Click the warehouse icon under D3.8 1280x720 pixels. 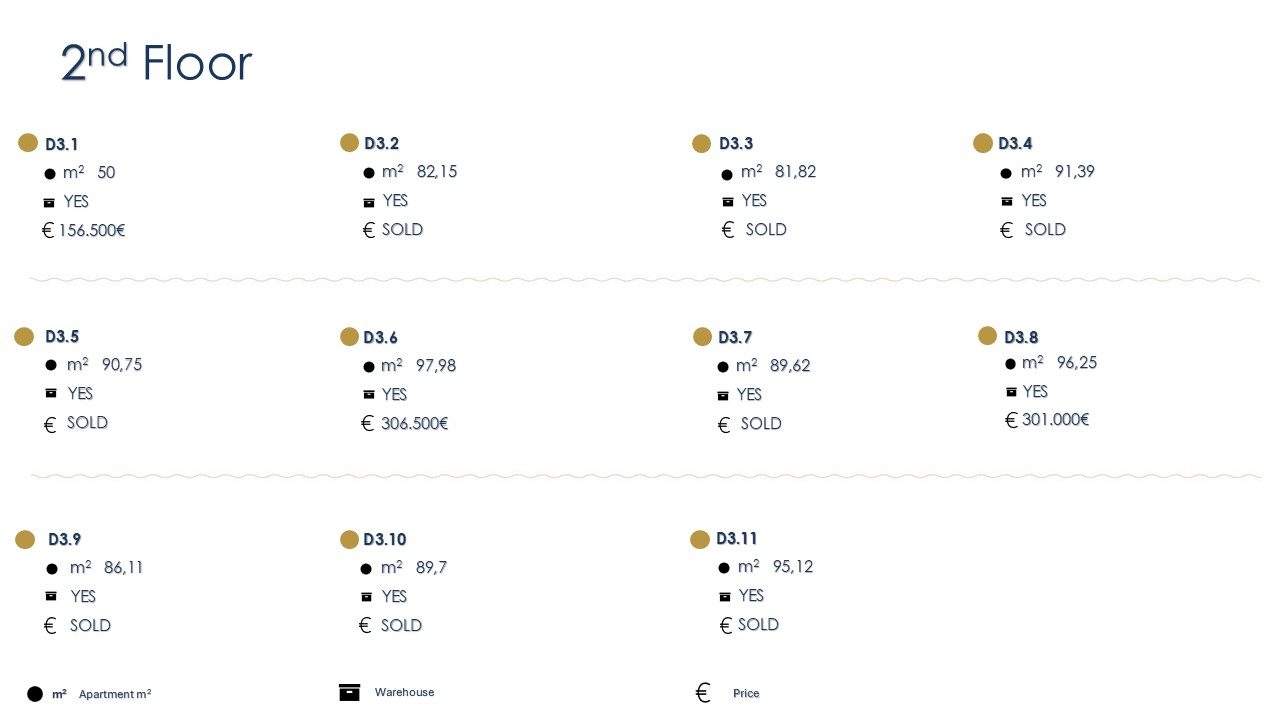pyautogui.click(x=1011, y=392)
